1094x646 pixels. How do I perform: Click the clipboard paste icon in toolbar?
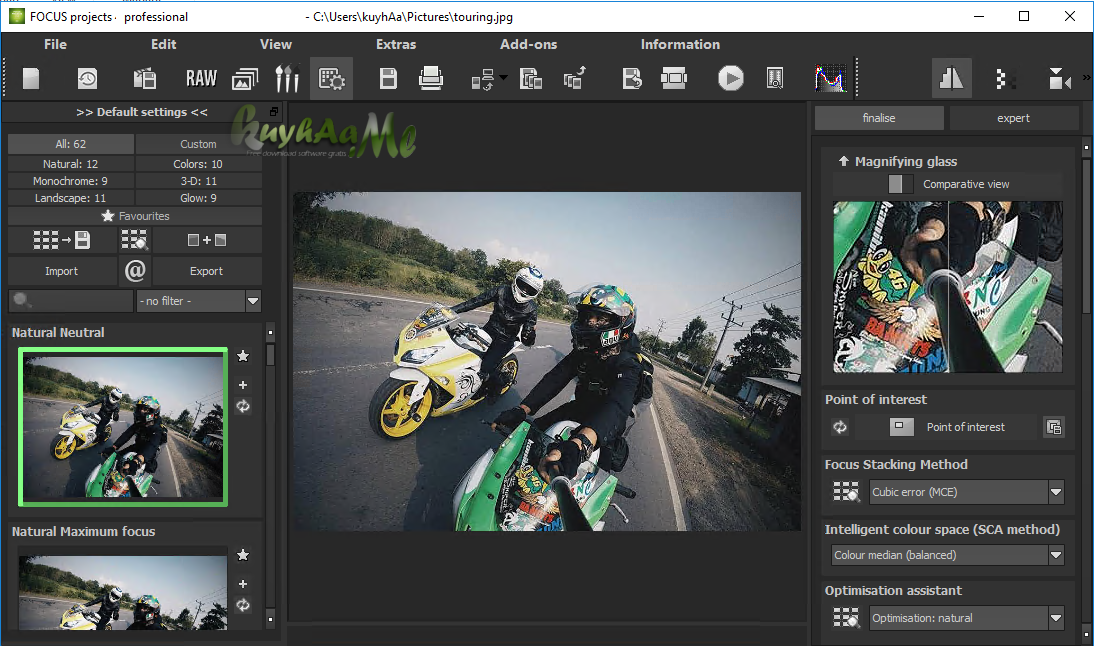[144, 78]
